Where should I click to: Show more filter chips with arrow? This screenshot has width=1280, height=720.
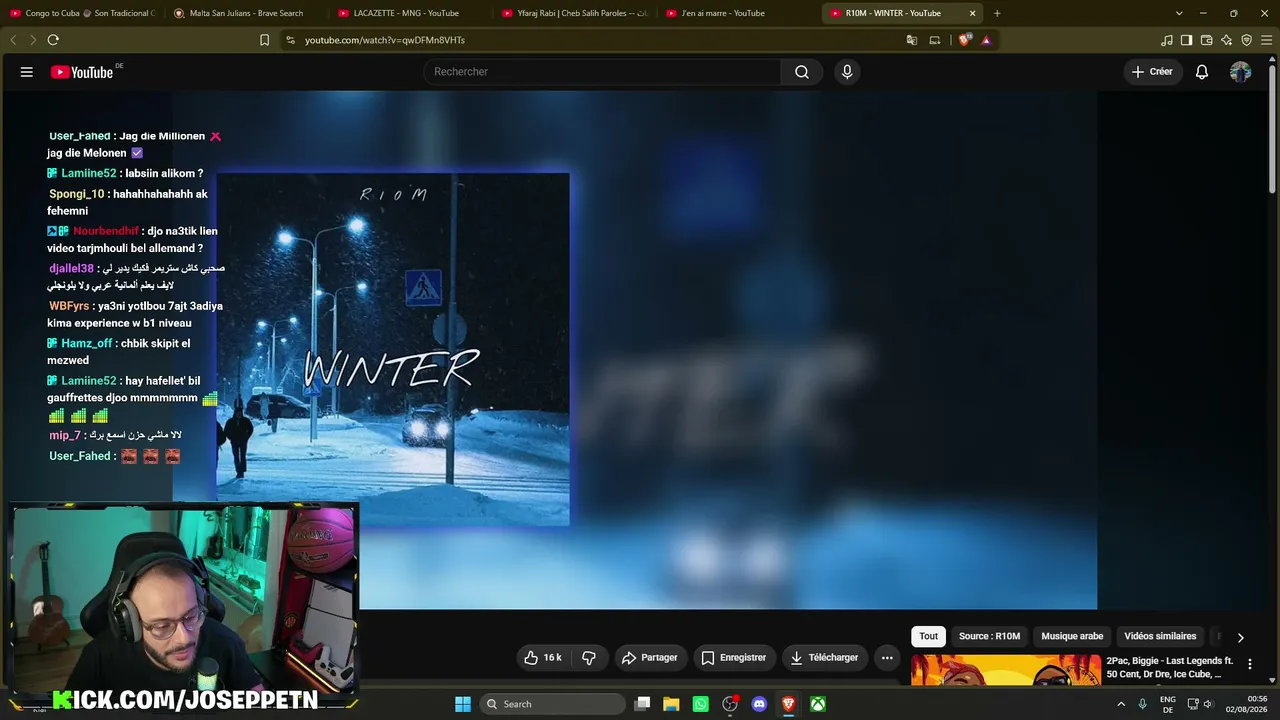coord(1240,637)
